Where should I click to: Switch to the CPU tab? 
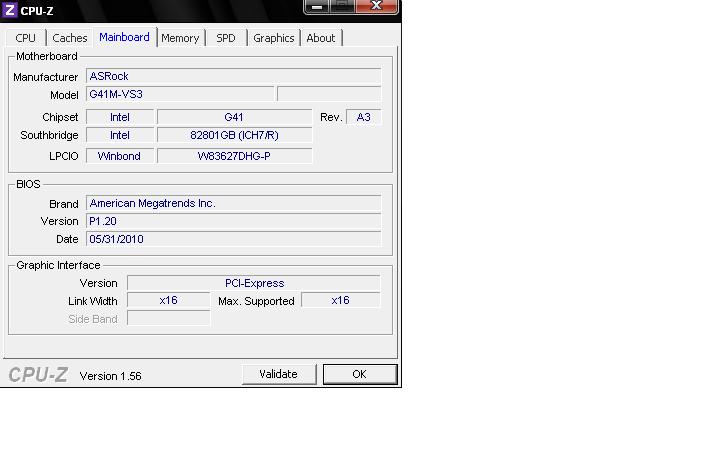click(25, 38)
